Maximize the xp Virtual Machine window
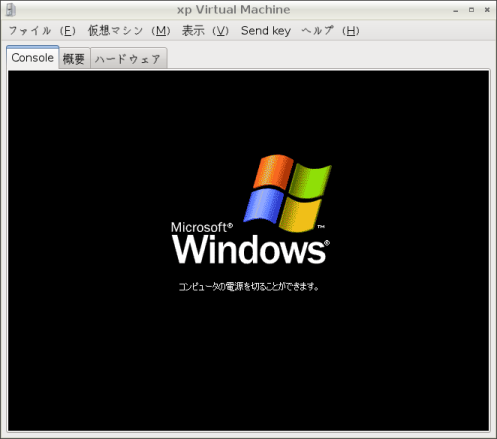This screenshot has width=497, height=439. click(471, 10)
